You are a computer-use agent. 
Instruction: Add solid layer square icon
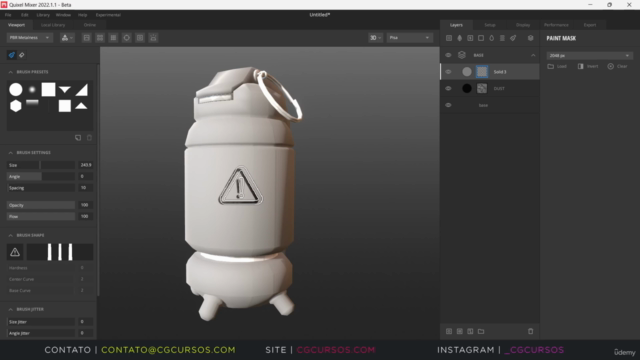[x=481, y=38]
